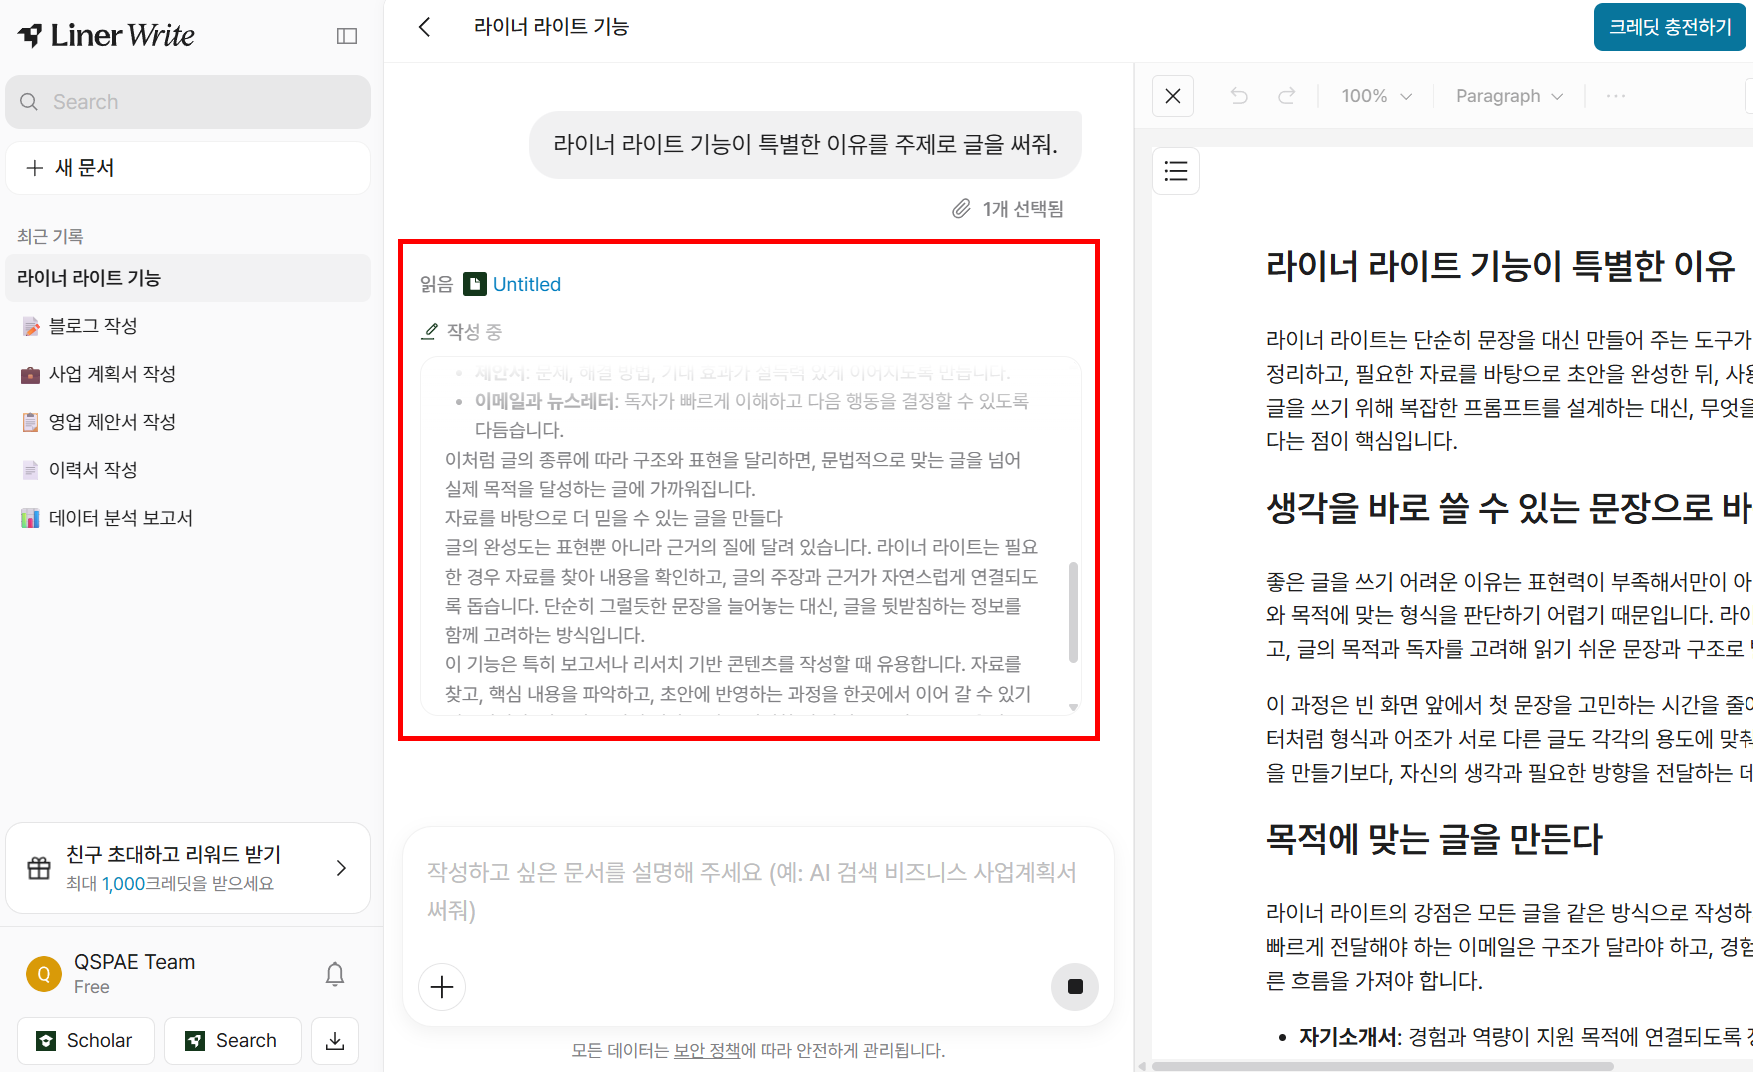
Task: Click the paperclip attachment icon
Action: (x=961, y=208)
